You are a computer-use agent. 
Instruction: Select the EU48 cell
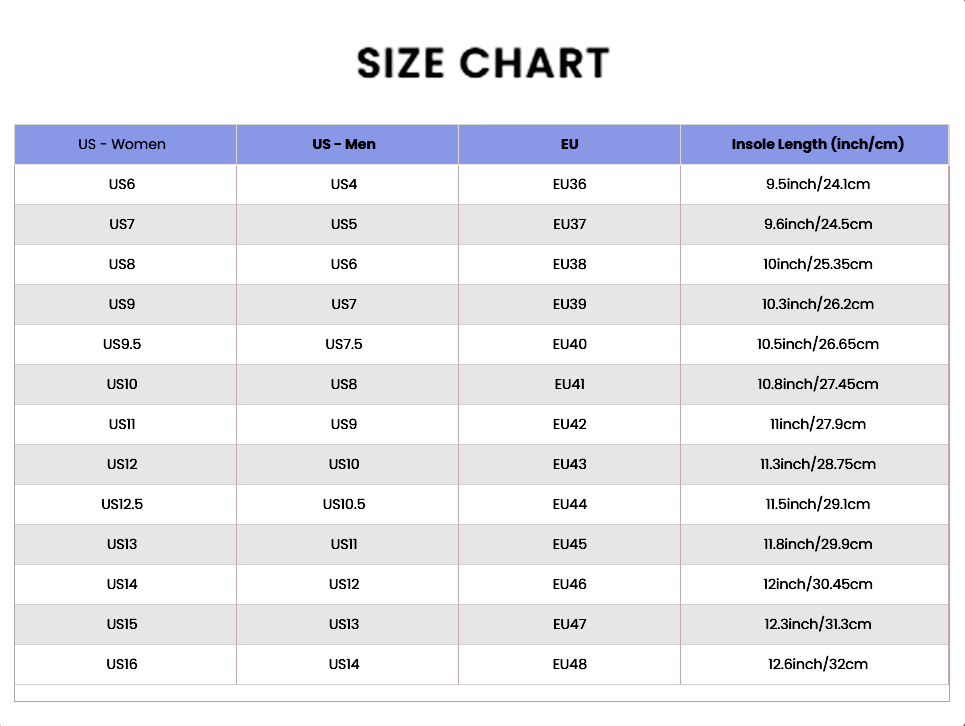pos(569,664)
